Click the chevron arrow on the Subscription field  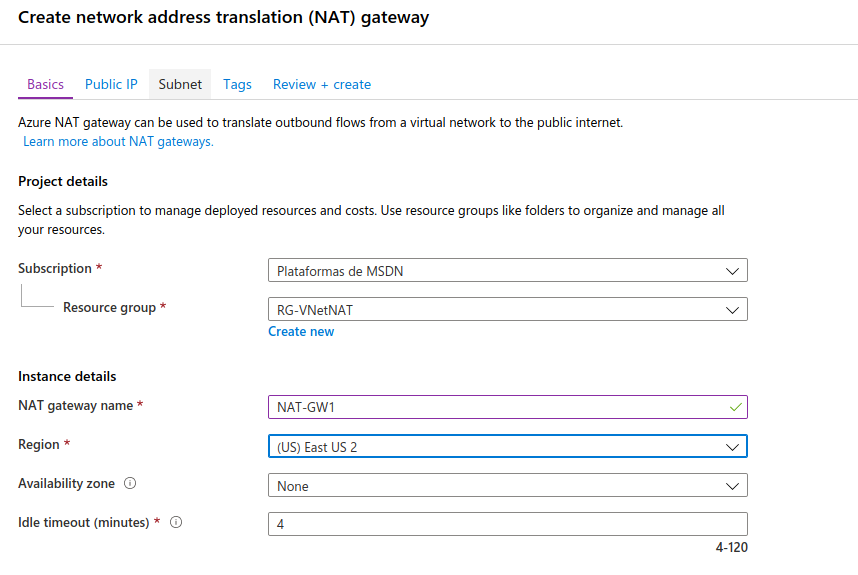point(733,271)
